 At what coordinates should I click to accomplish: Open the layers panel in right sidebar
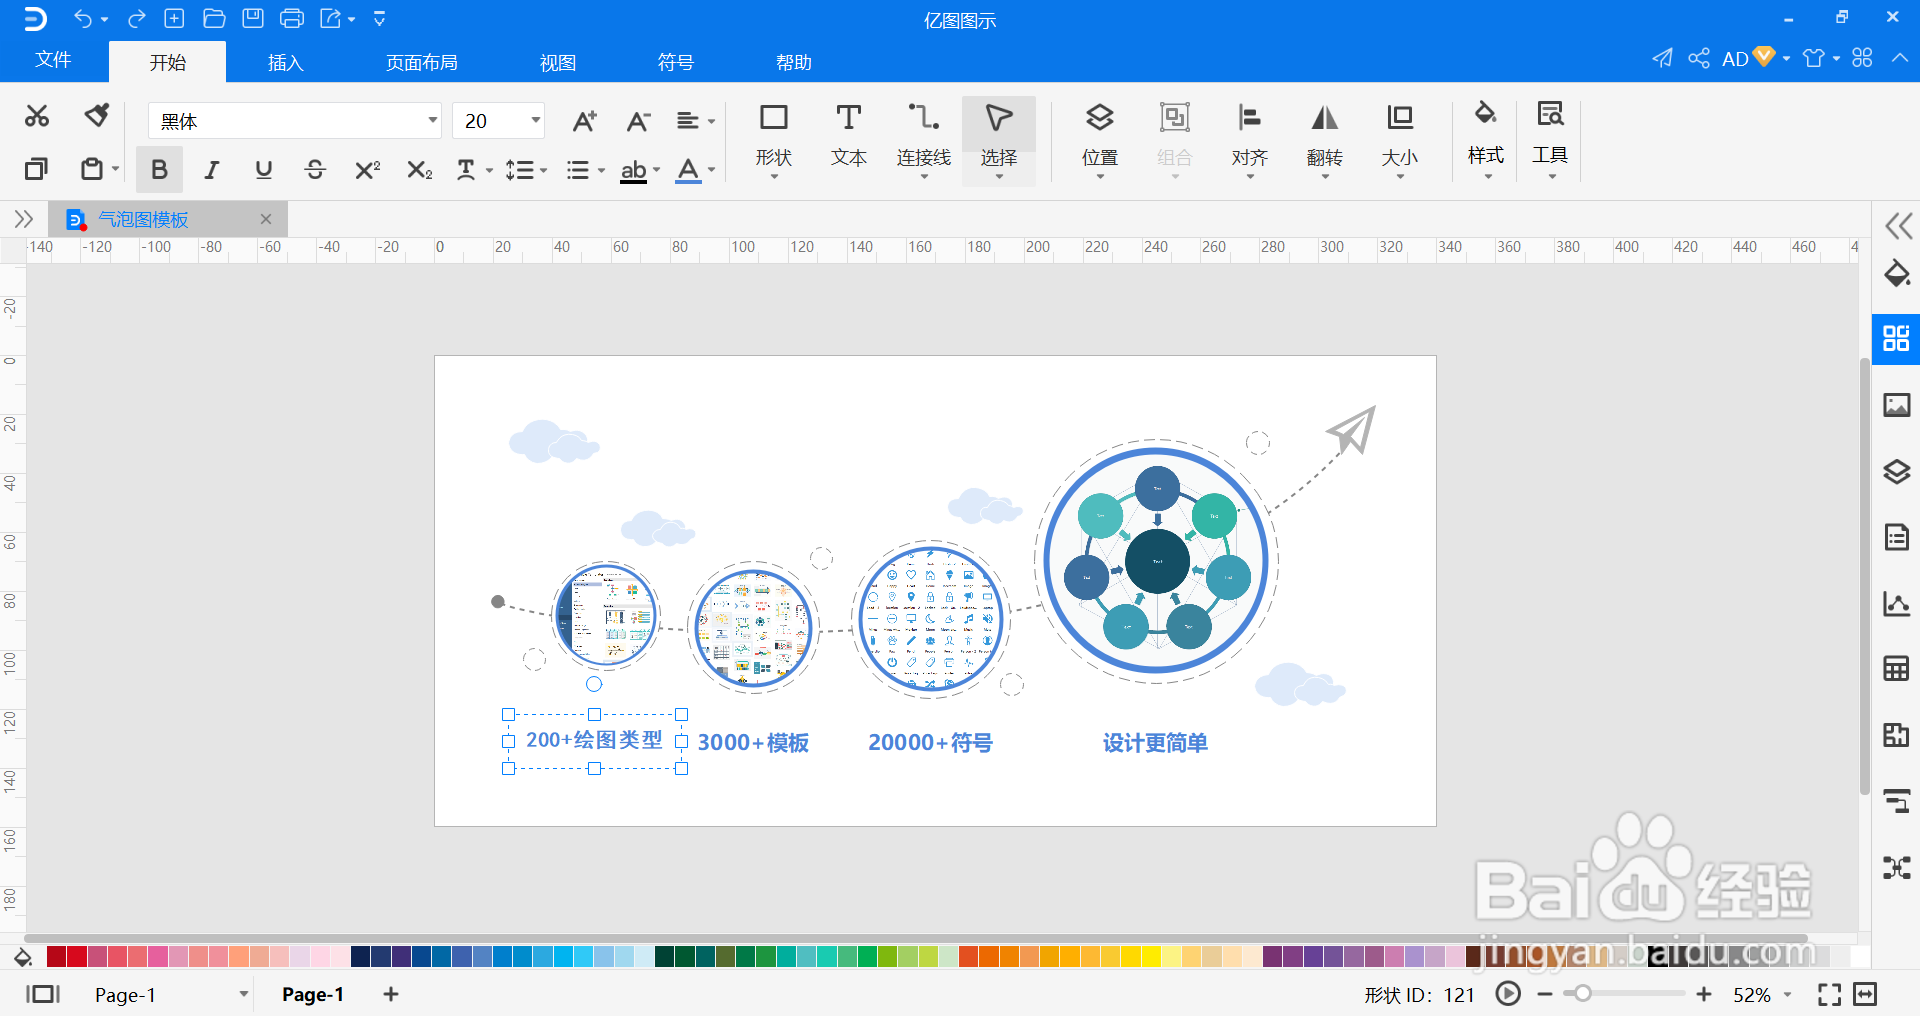pos(1897,471)
